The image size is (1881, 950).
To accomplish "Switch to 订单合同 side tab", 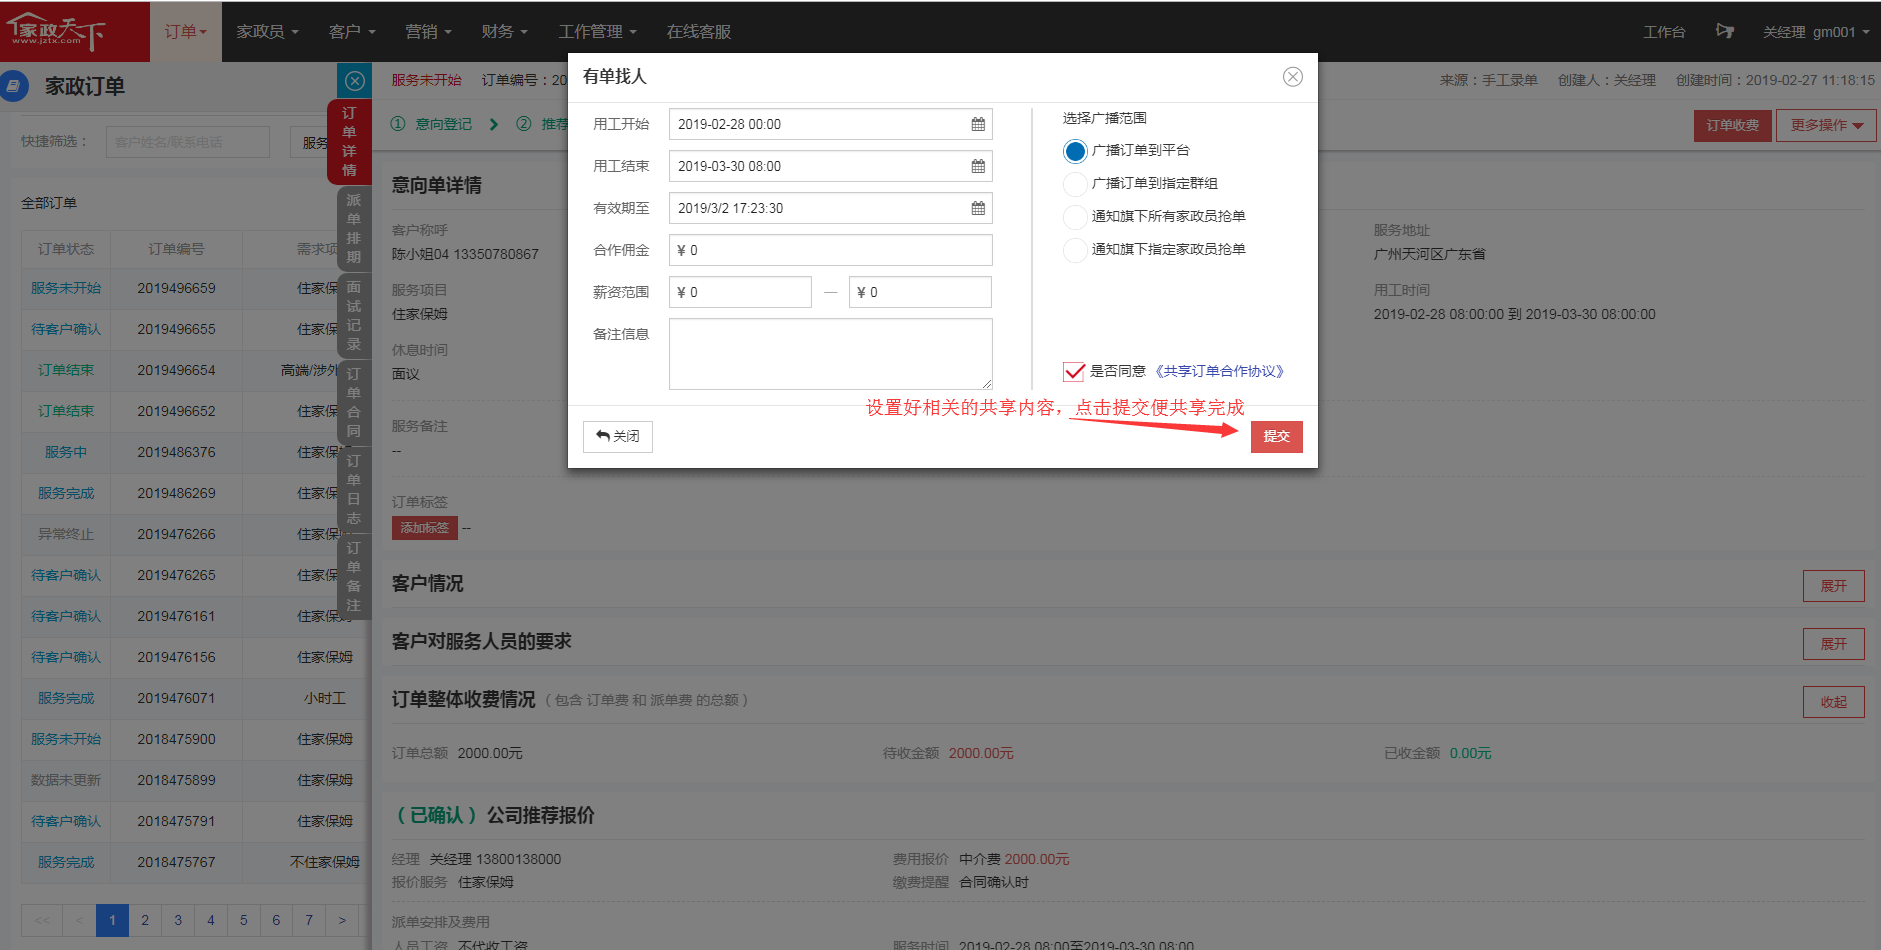I will (x=354, y=403).
